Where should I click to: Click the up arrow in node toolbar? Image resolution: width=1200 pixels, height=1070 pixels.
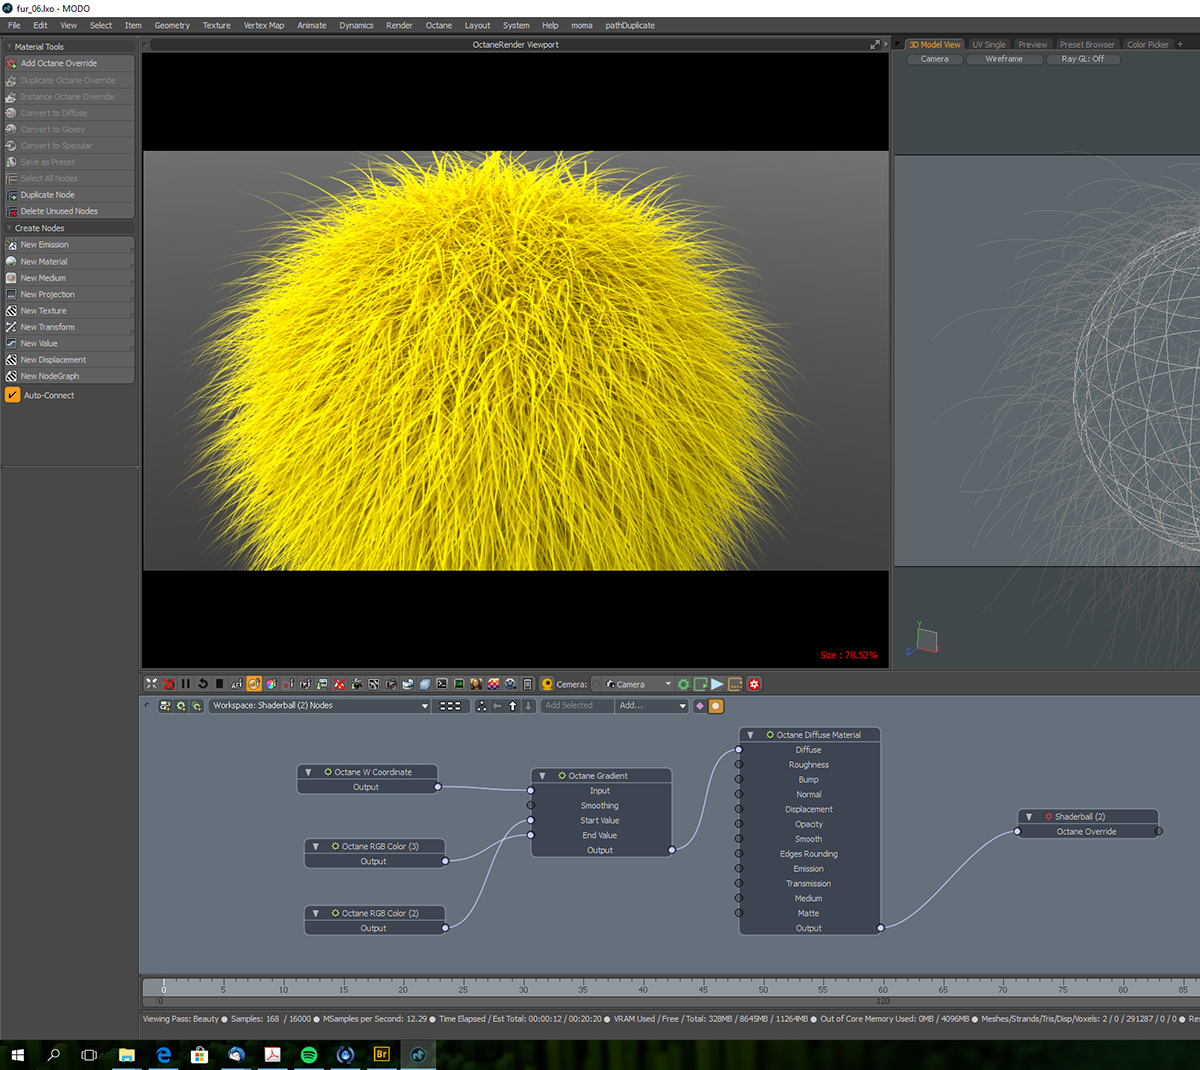[513, 706]
